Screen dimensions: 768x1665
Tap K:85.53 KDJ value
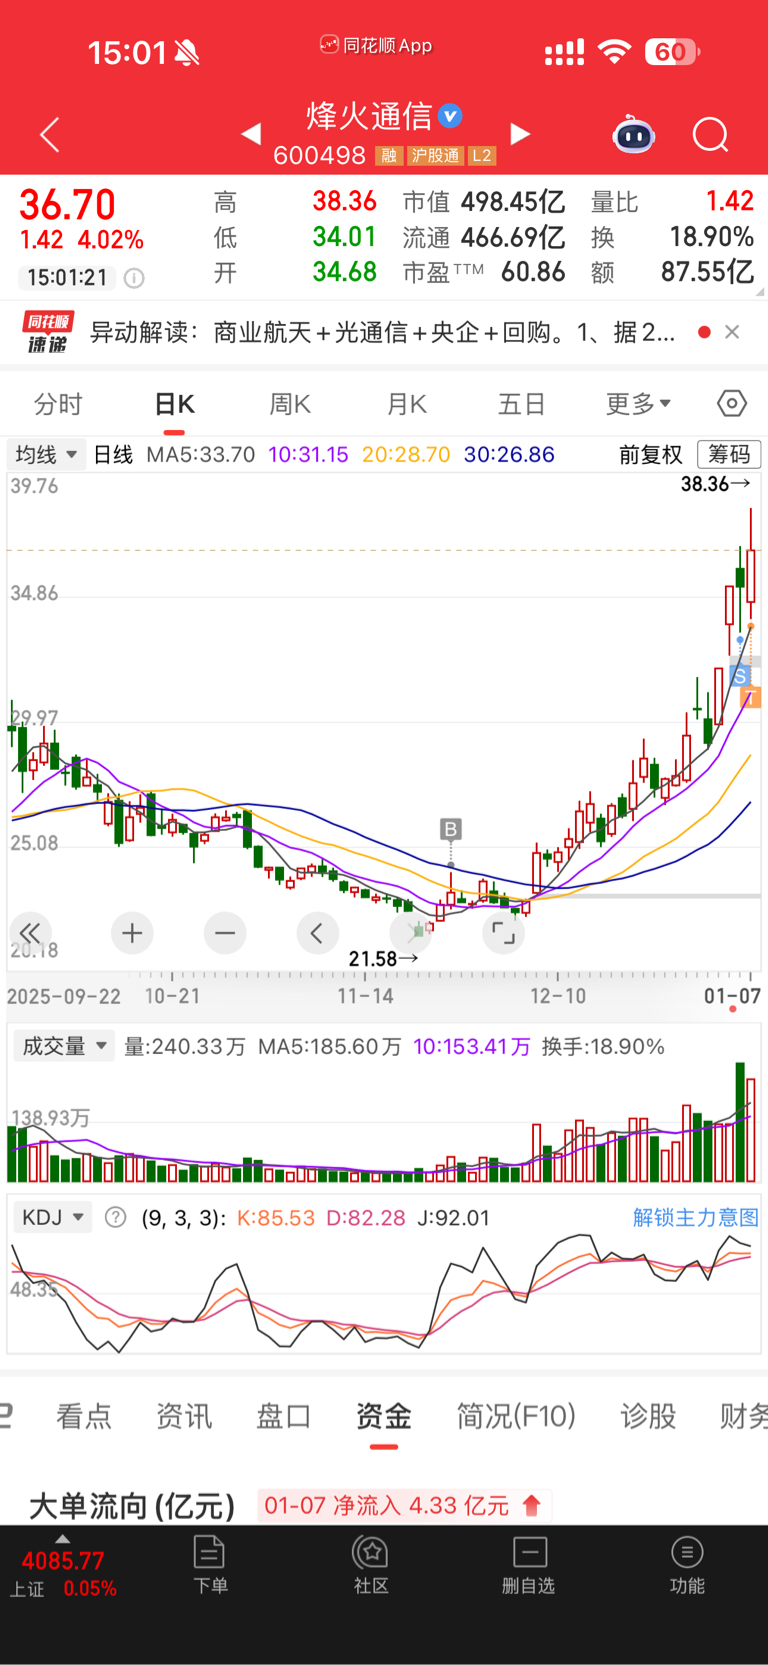click(x=275, y=1218)
